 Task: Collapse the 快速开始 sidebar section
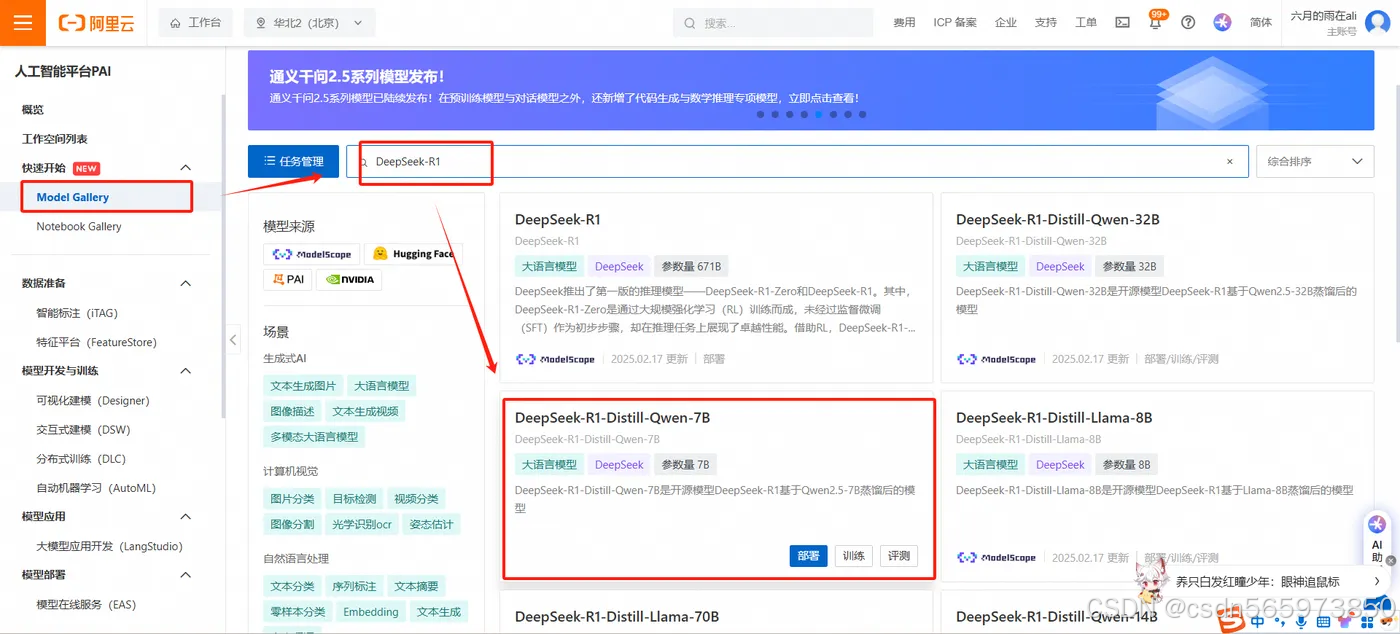pyautogui.click(x=185, y=167)
